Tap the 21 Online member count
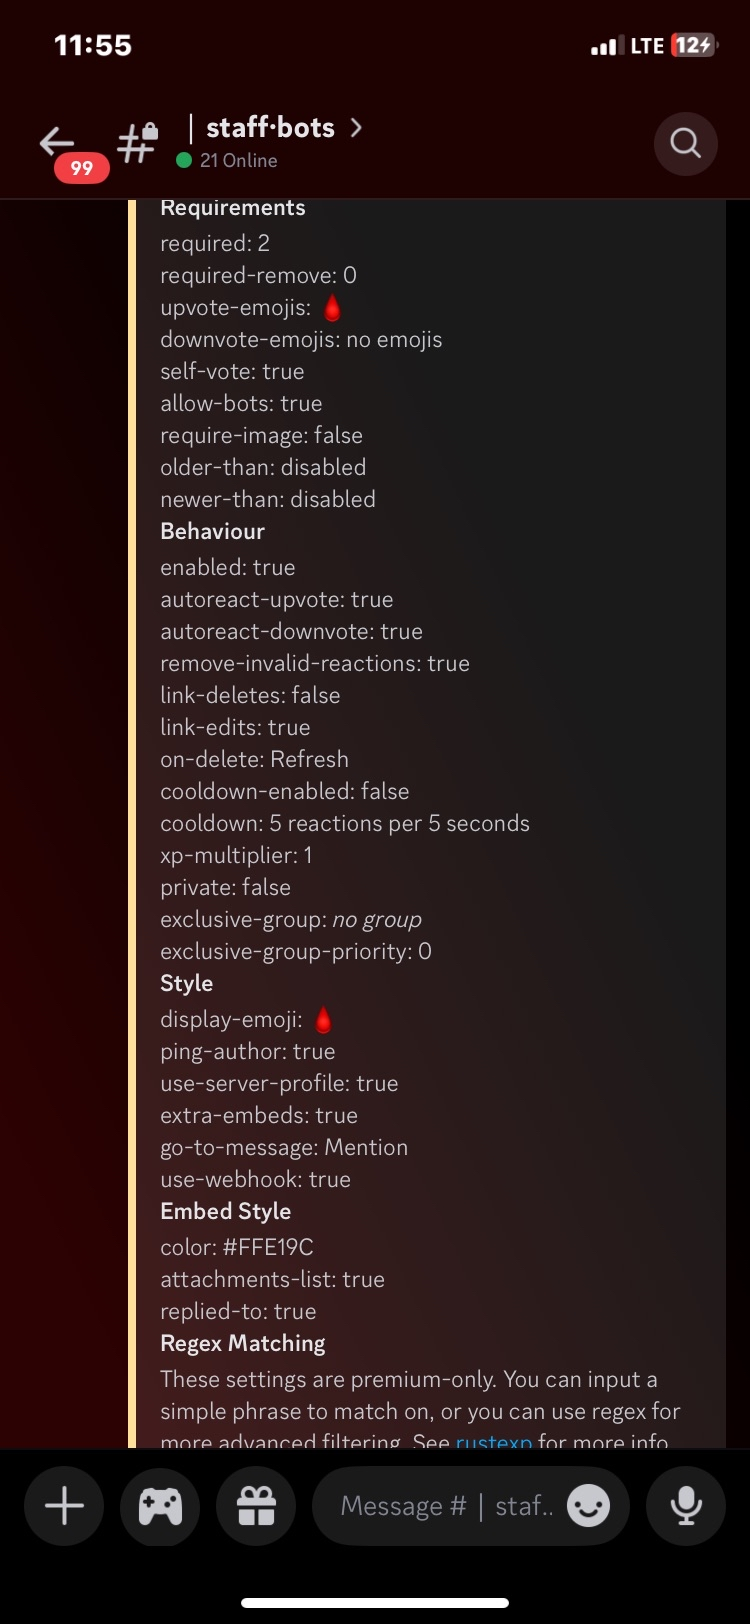This screenshot has height=1624, width=750. pos(238,160)
